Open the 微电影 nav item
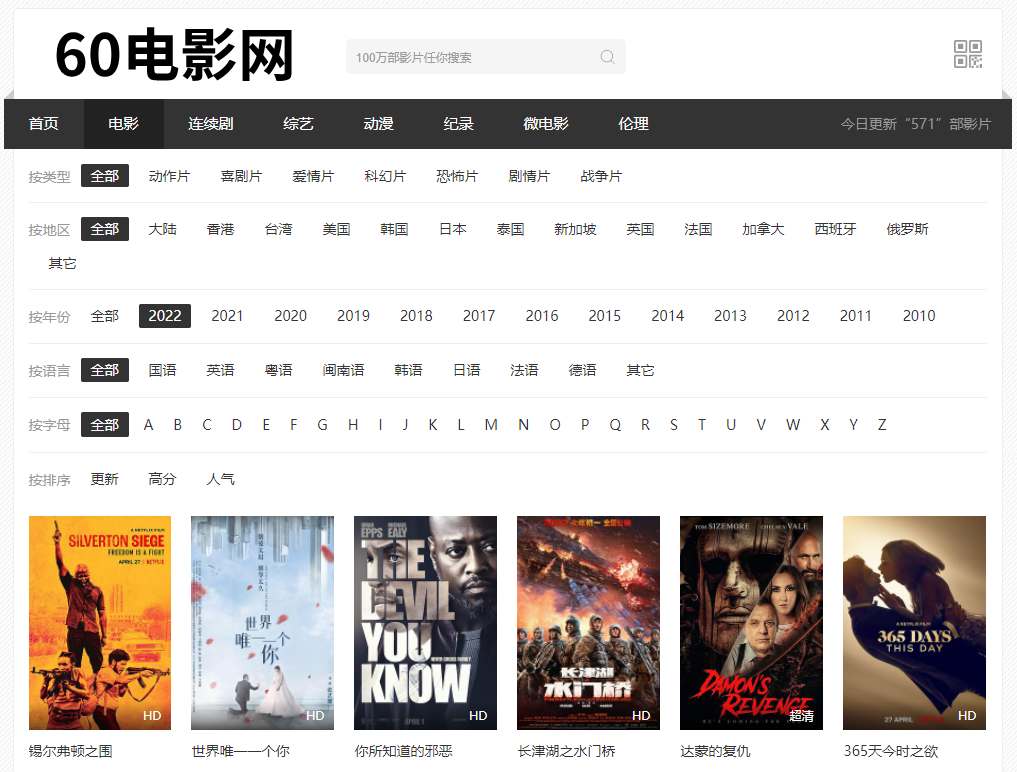1017x772 pixels. 546,124
